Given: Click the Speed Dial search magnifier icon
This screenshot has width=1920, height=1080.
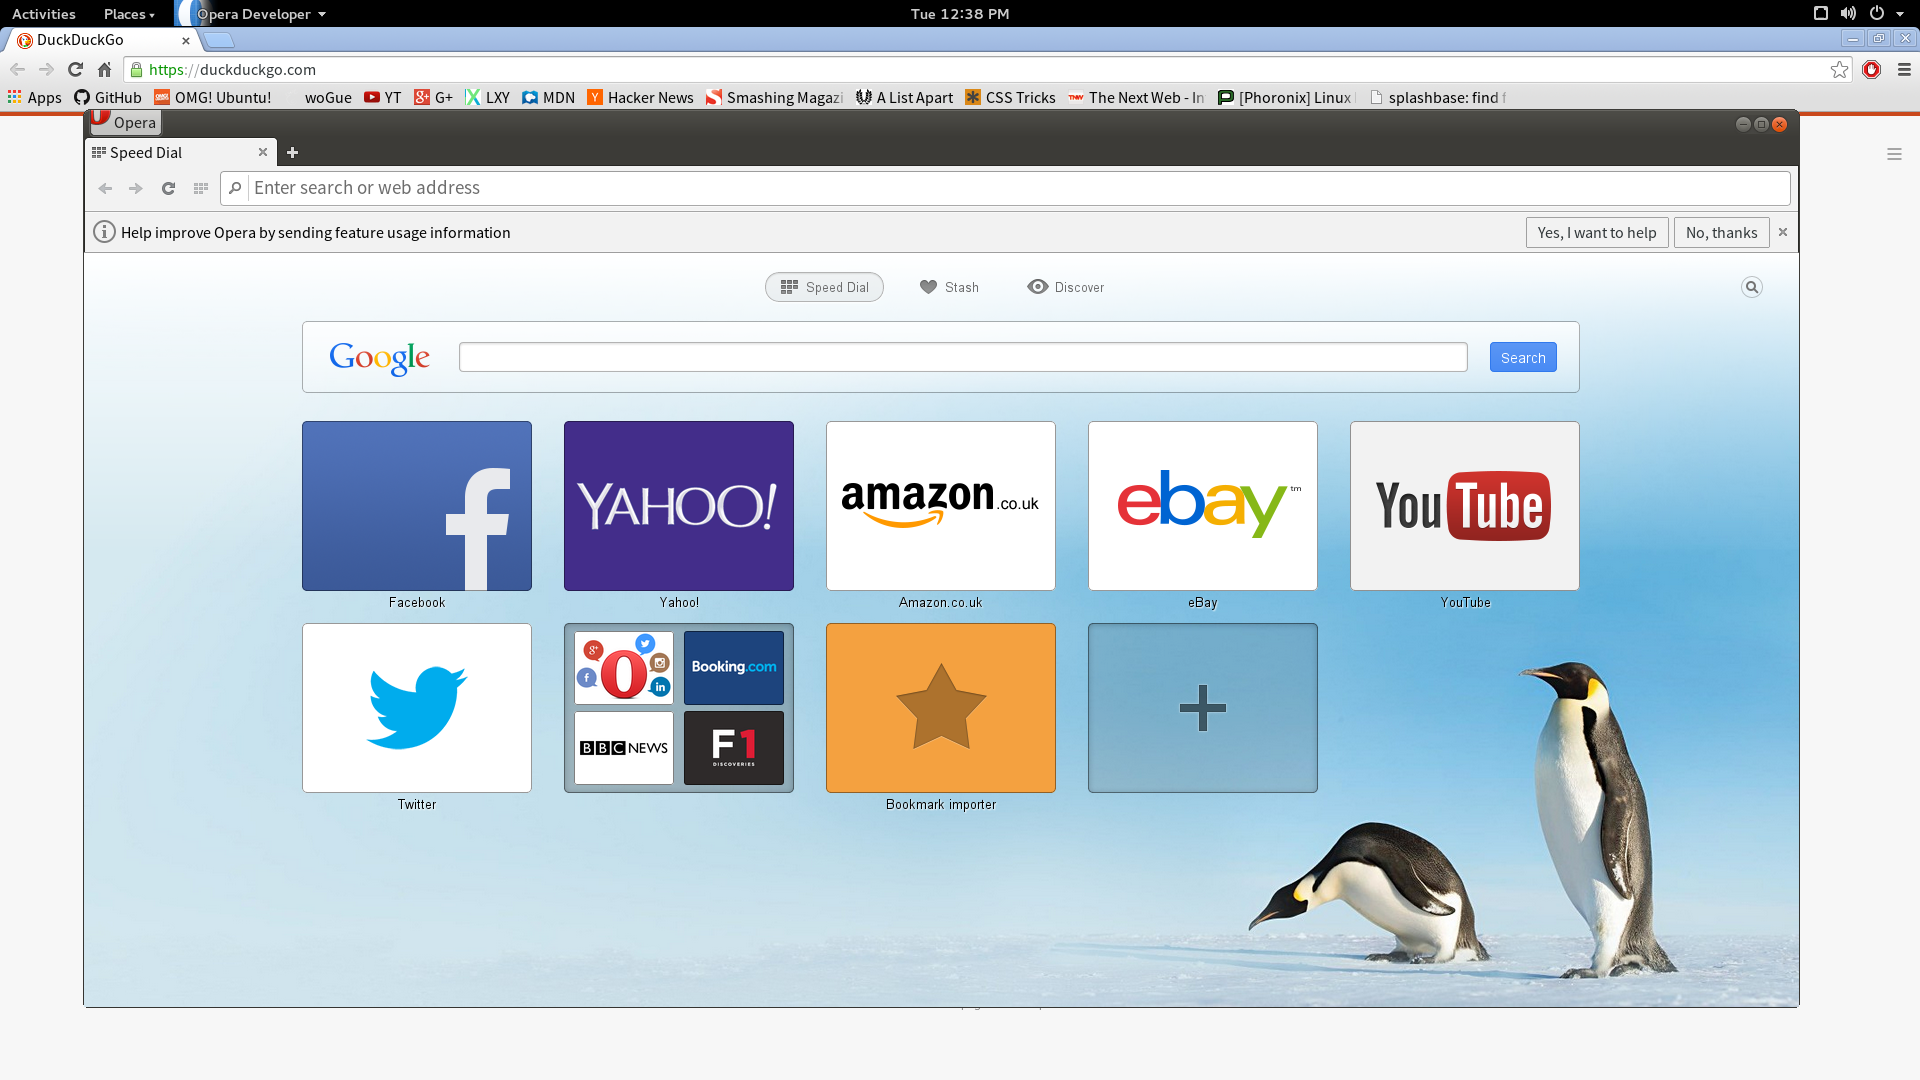Looking at the screenshot, I should click(x=1752, y=287).
